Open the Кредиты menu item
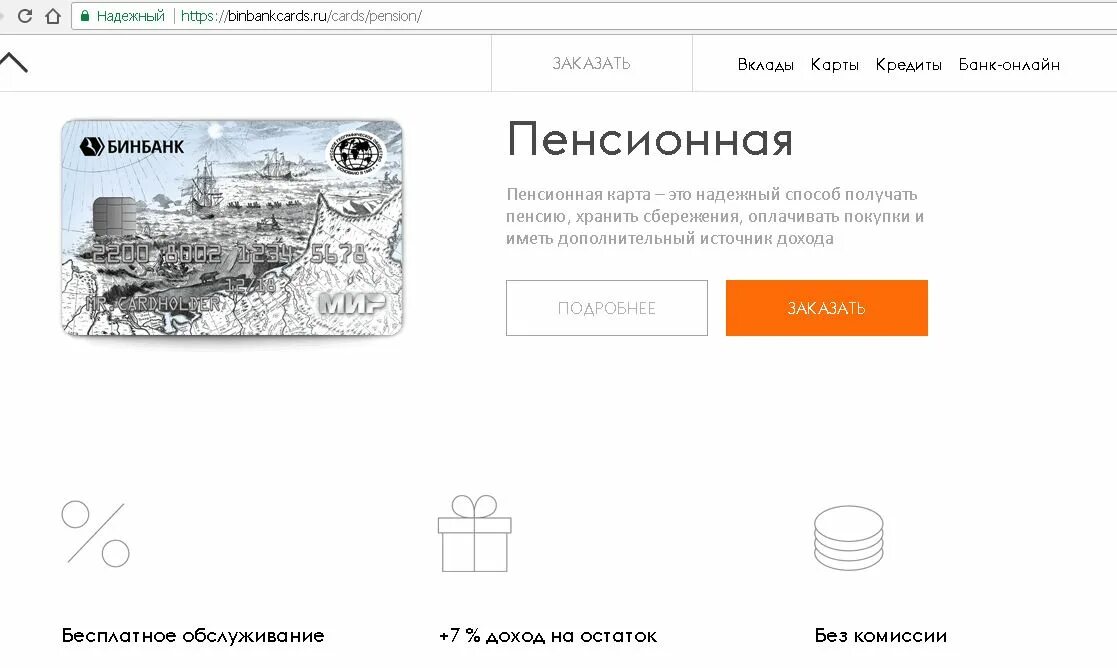Image resolution: width=1117 pixels, height=668 pixels. coord(908,65)
